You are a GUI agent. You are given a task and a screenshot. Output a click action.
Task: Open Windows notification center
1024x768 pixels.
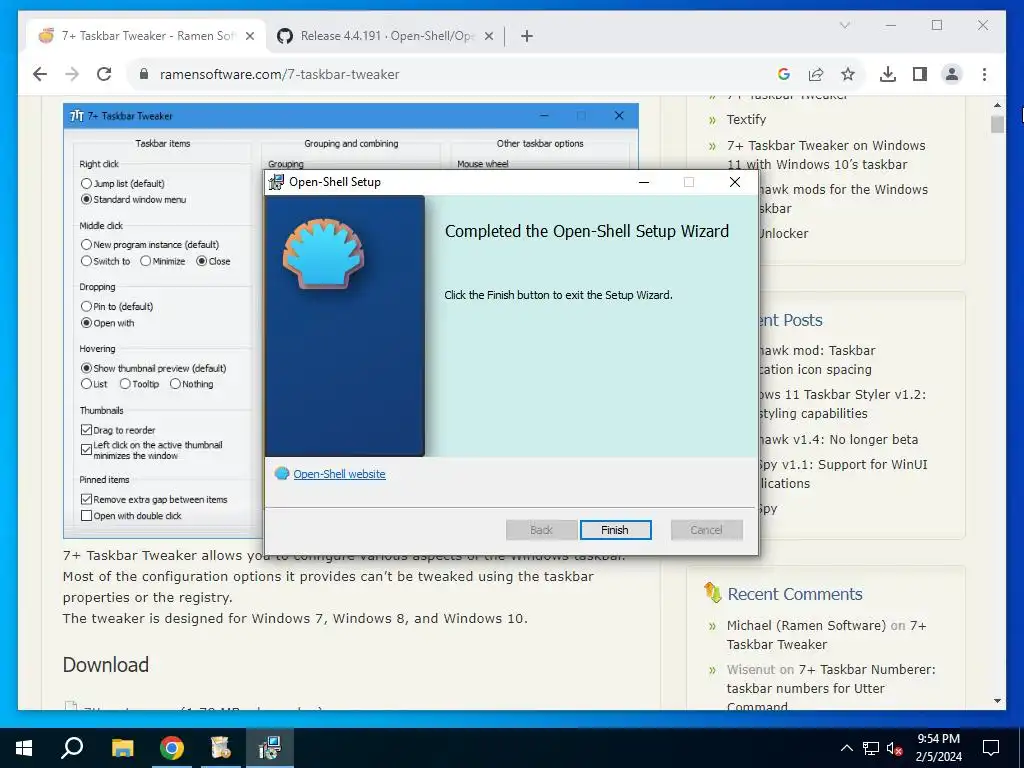[991, 748]
